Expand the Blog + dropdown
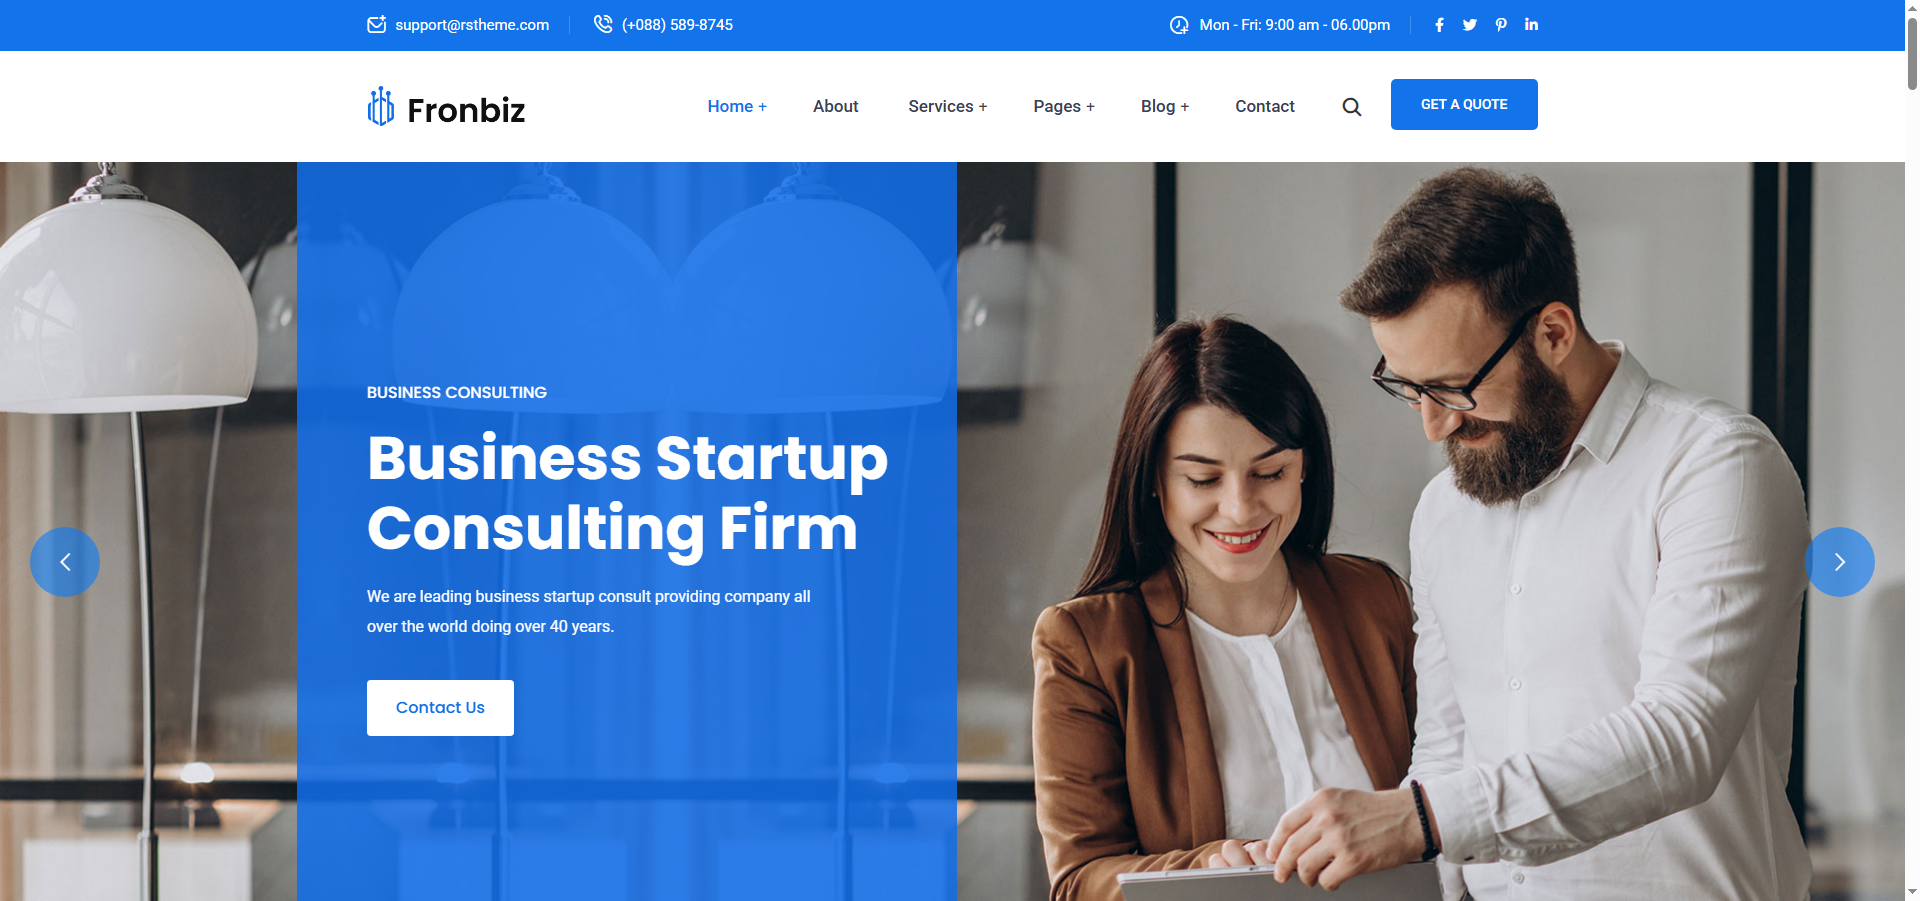The width and height of the screenshot is (1920, 901). click(1165, 106)
